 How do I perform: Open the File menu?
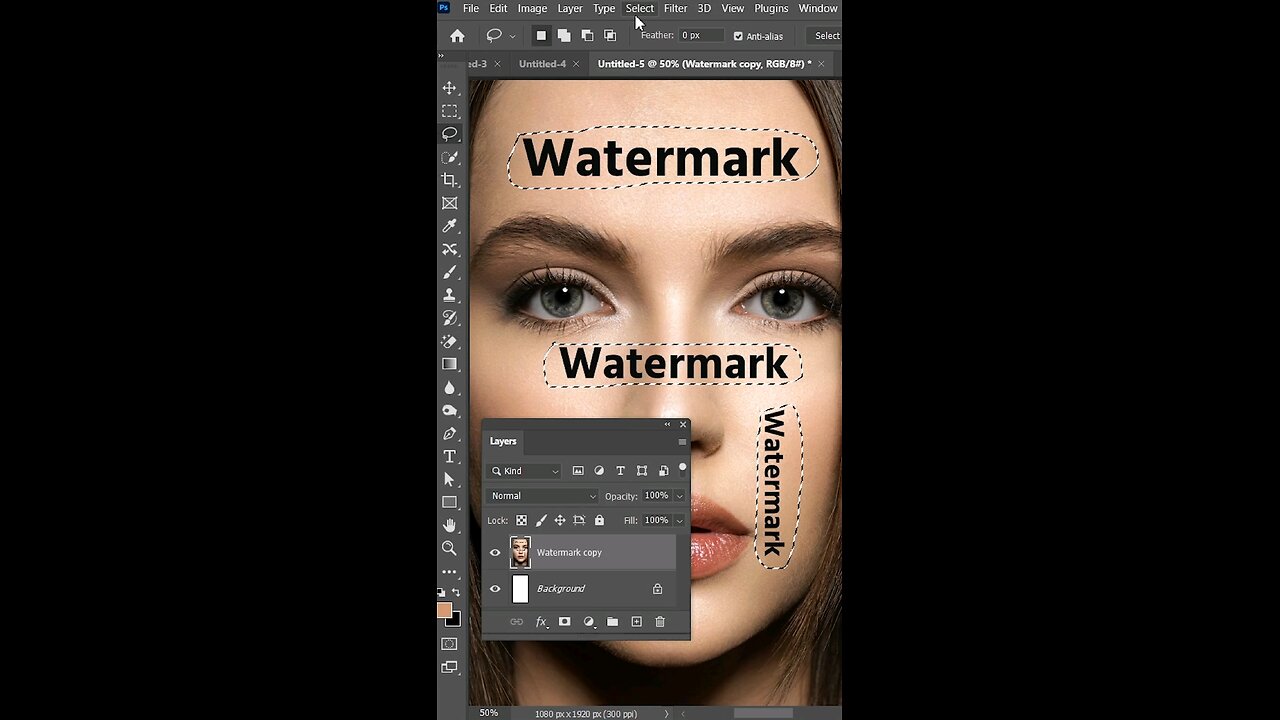click(470, 8)
